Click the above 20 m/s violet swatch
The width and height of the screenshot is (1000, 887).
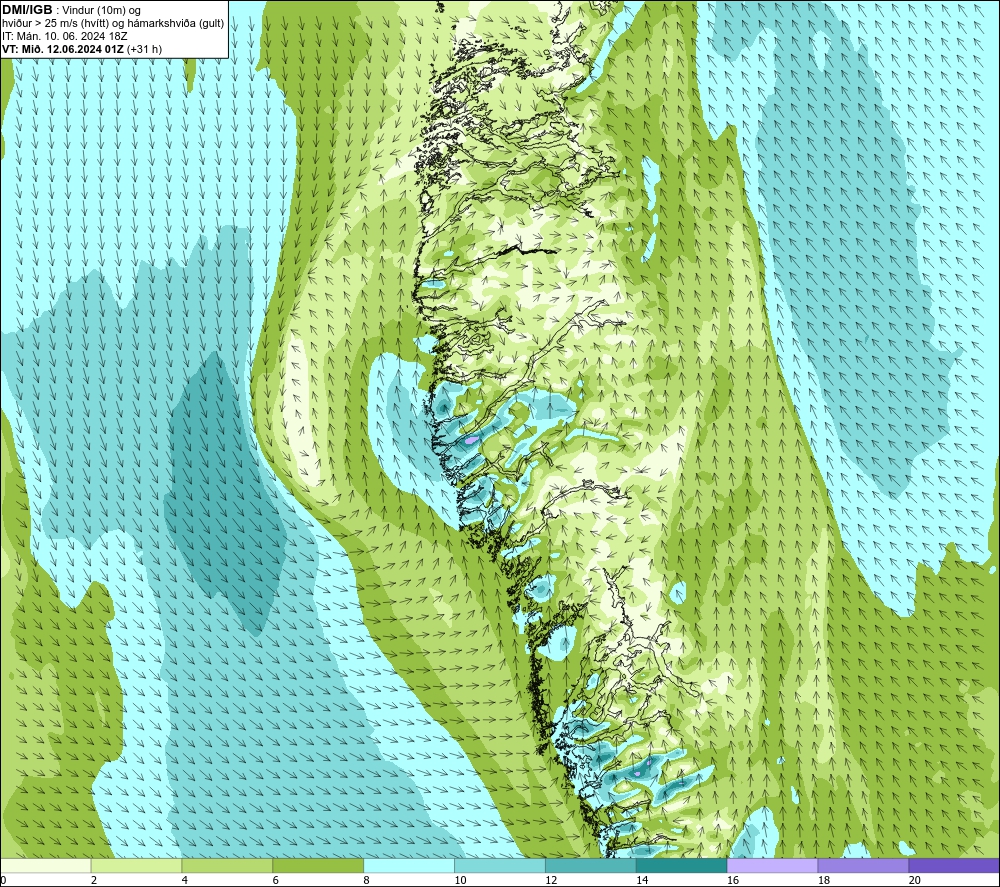(953, 865)
